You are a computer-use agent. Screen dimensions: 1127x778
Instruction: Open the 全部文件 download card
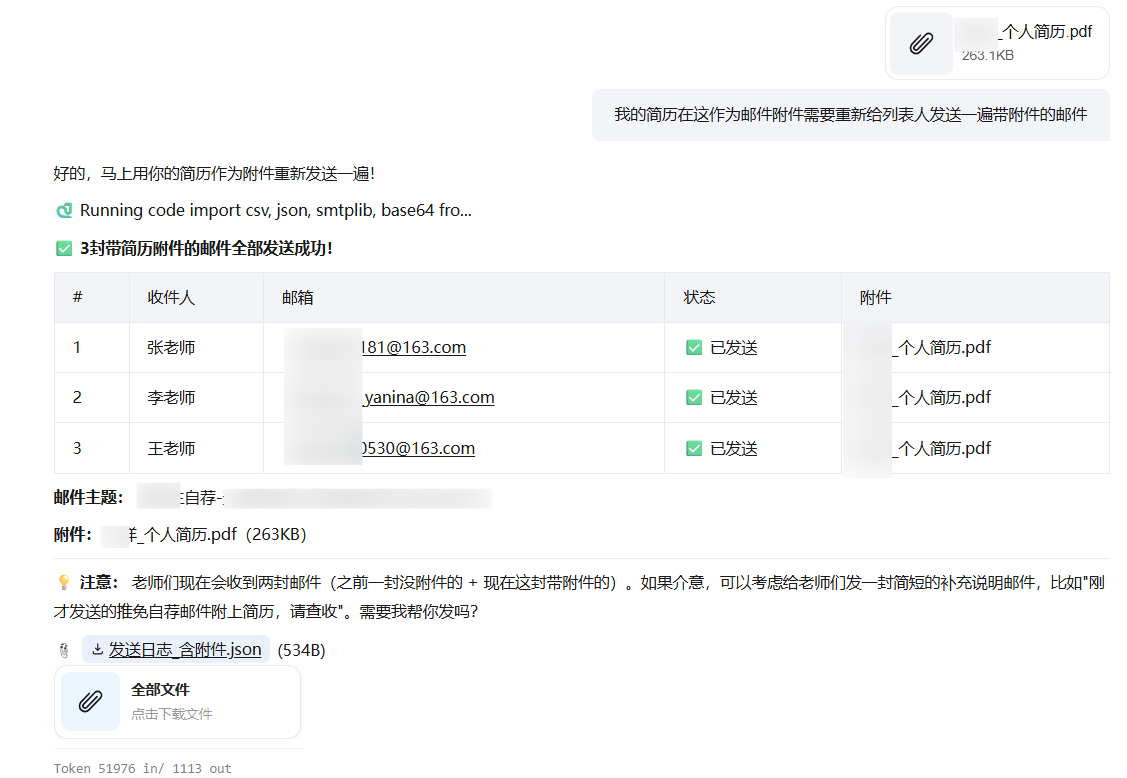pos(177,702)
